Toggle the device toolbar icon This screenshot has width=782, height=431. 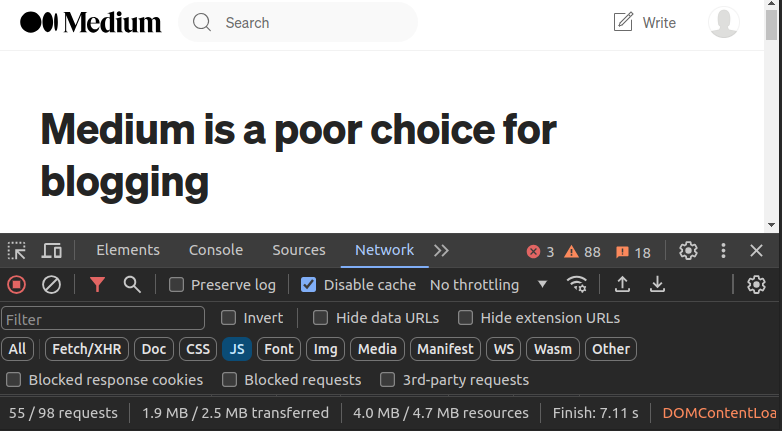click(52, 251)
